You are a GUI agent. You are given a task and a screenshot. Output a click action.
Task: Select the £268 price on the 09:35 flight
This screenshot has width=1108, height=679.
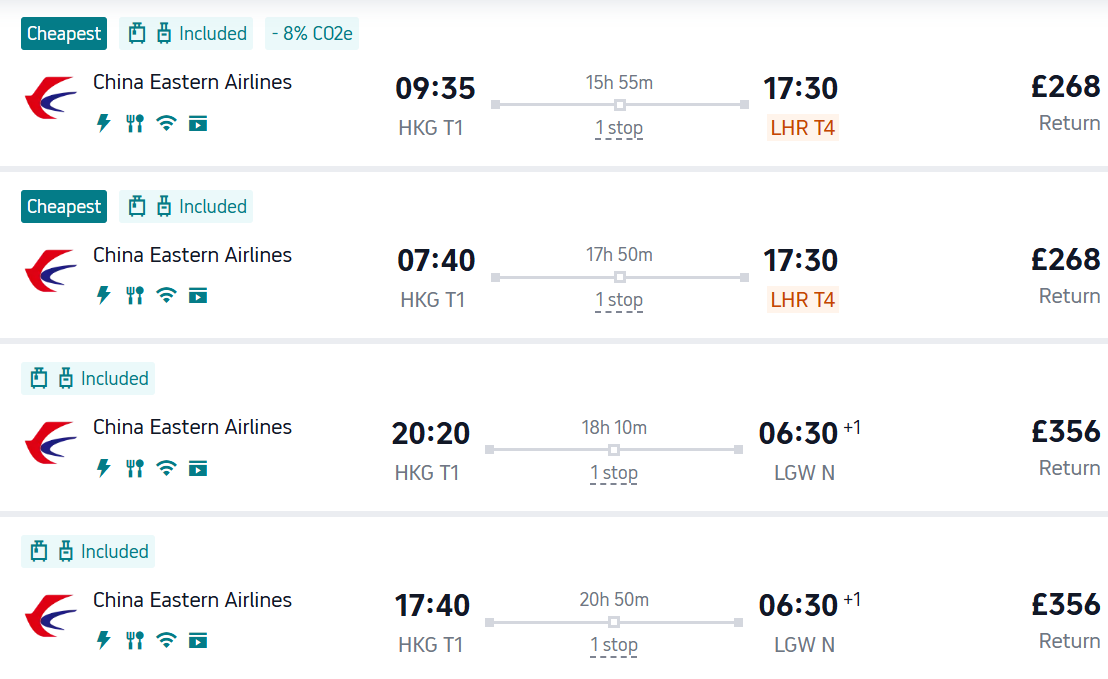(1065, 87)
